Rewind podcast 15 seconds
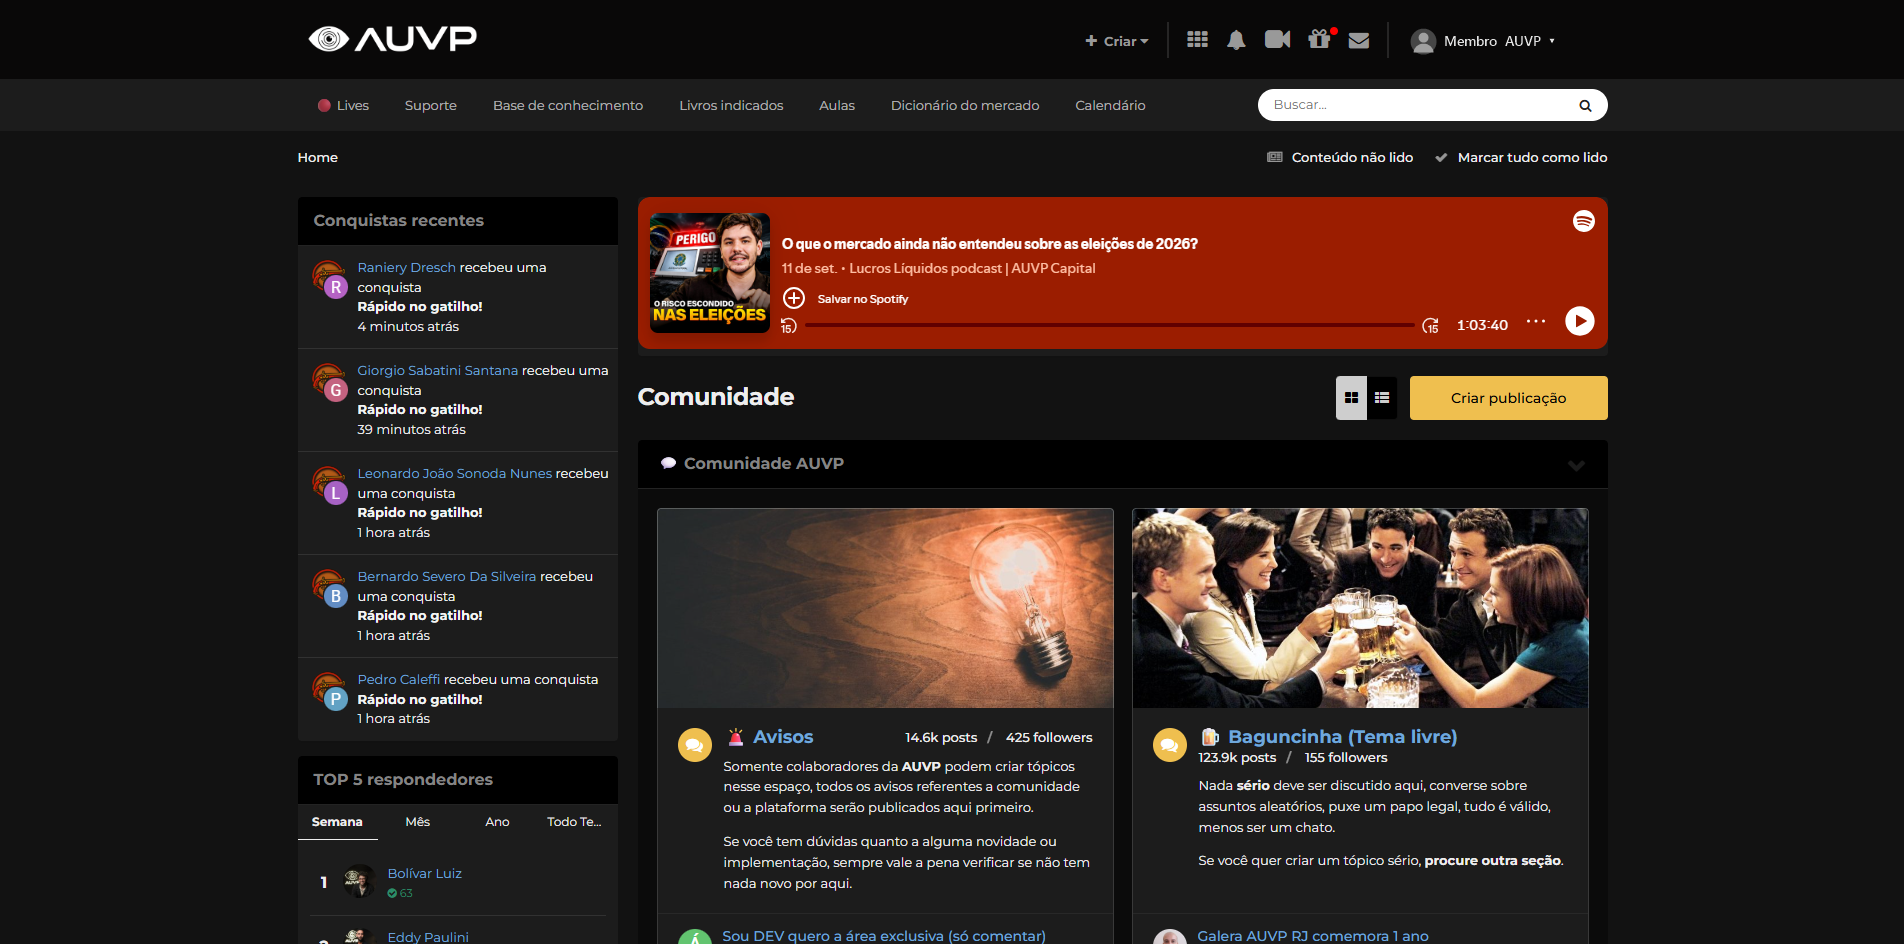The image size is (1904, 944). [x=789, y=326]
